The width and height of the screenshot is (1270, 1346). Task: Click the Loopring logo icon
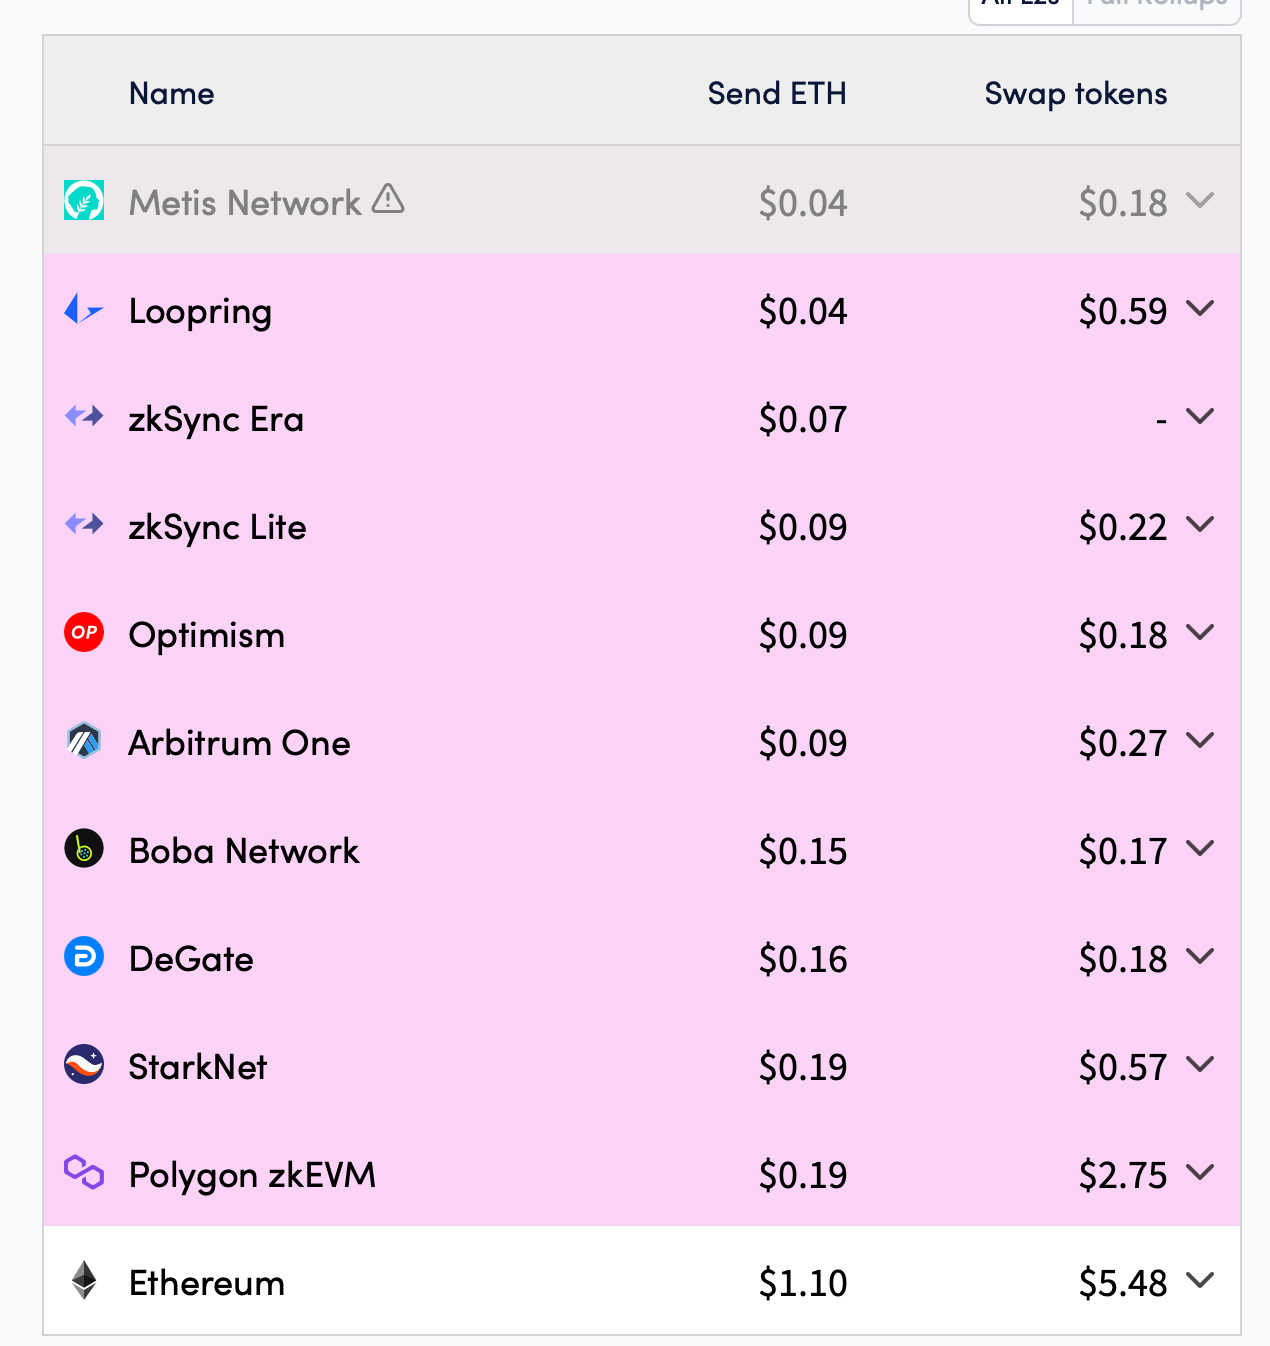pyautogui.click(x=84, y=309)
